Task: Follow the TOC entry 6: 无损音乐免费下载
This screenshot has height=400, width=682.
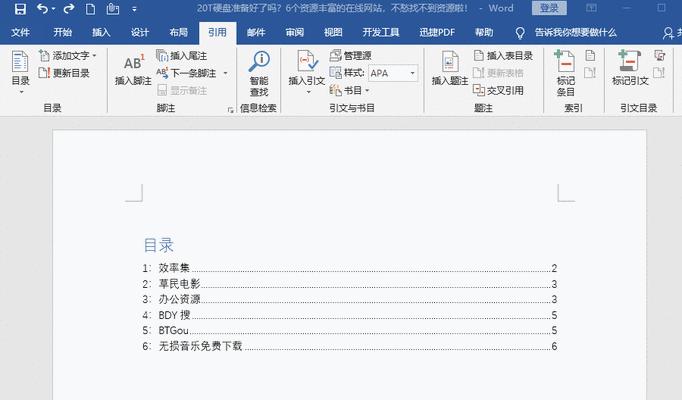Action: [x=350, y=346]
